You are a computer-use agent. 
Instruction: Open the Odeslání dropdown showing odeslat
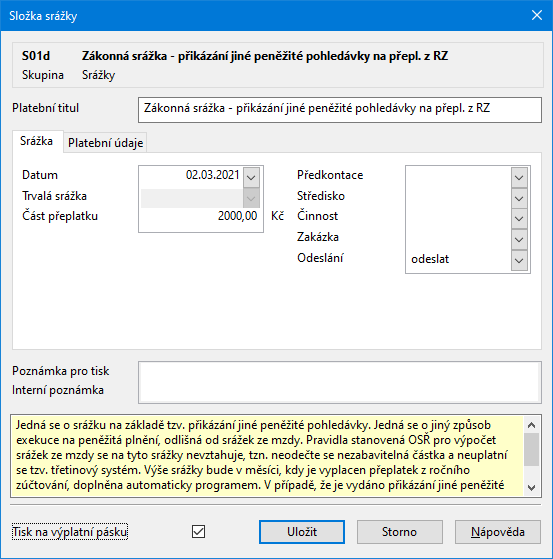(519, 260)
